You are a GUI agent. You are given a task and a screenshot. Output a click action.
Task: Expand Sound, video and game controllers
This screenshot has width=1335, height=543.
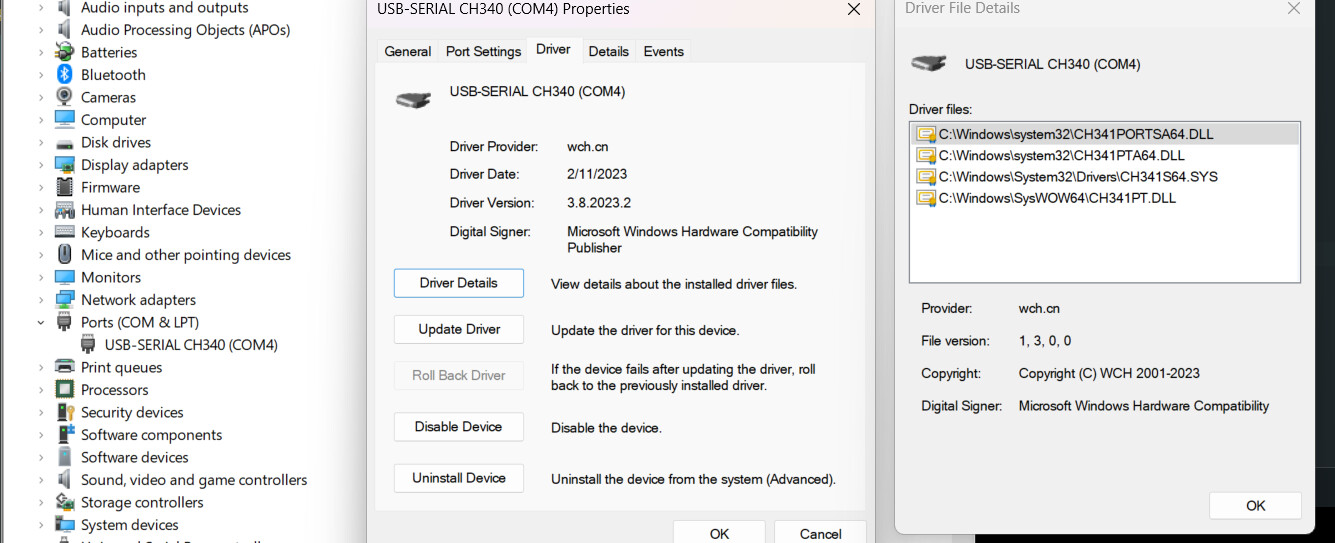pyautogui.click(x=41, y=480)
